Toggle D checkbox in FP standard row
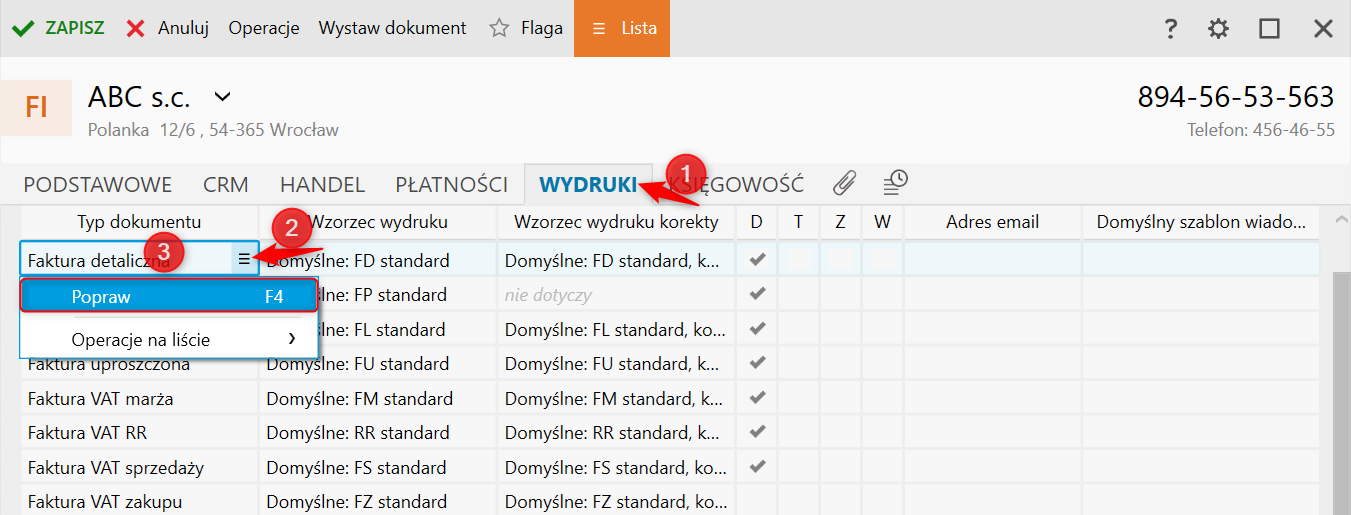1351x515 pixels. point(757,294)
